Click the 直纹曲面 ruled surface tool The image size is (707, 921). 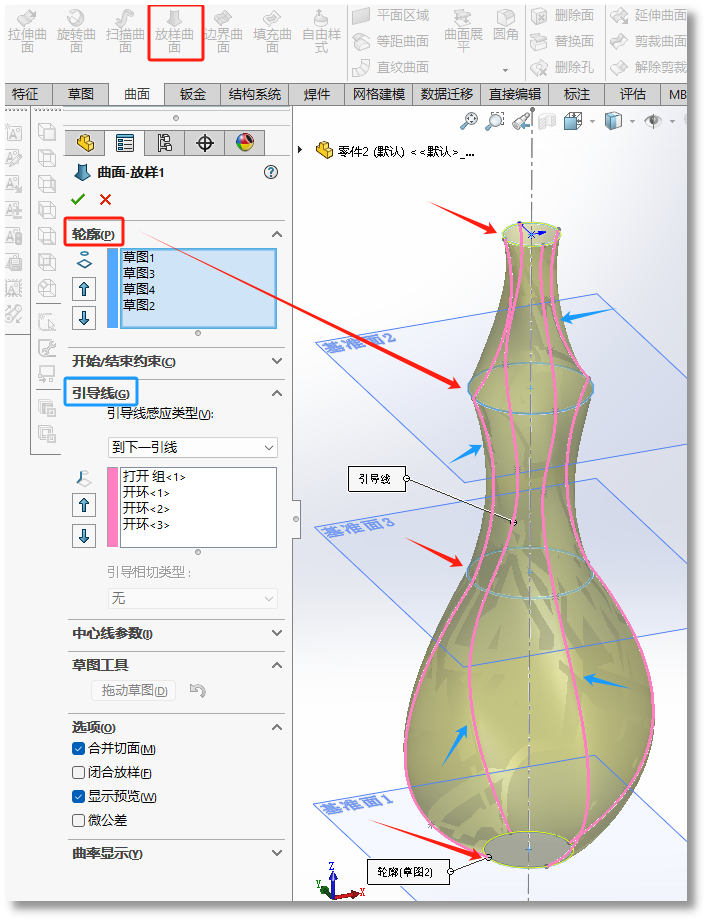pos(390,67)
